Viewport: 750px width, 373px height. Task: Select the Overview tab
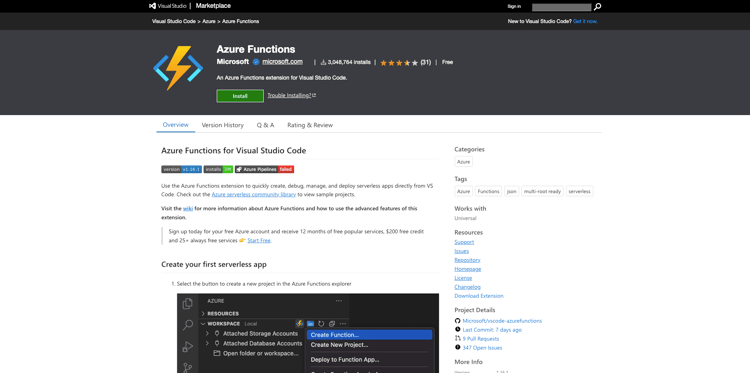[x=176, y=125]
